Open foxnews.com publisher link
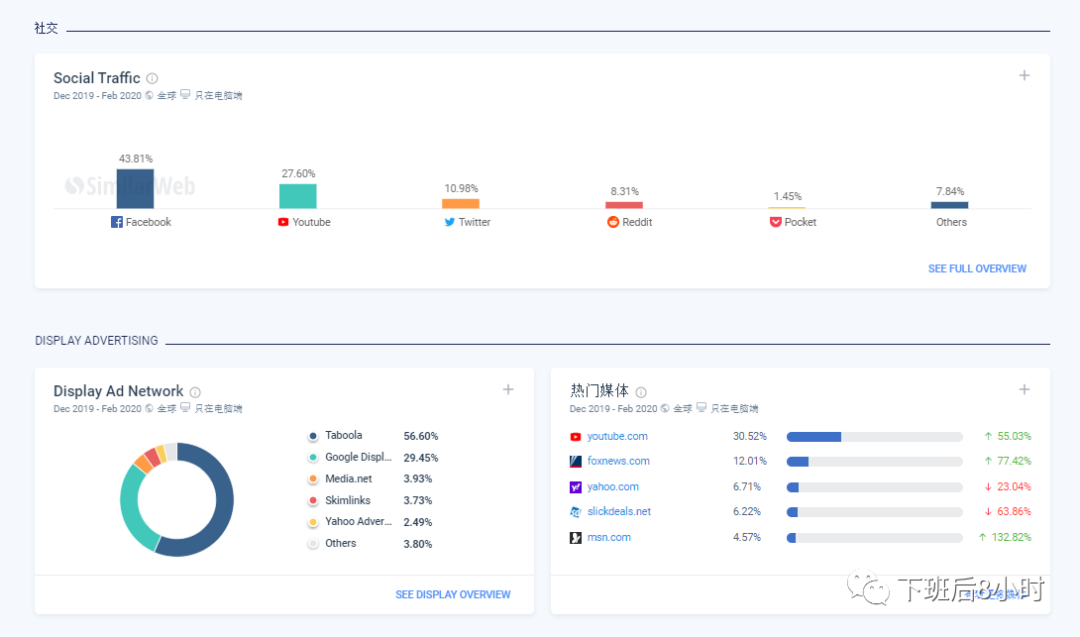Image resolution: width=1080 pixels, height=637 pixels. pos(618,461)
